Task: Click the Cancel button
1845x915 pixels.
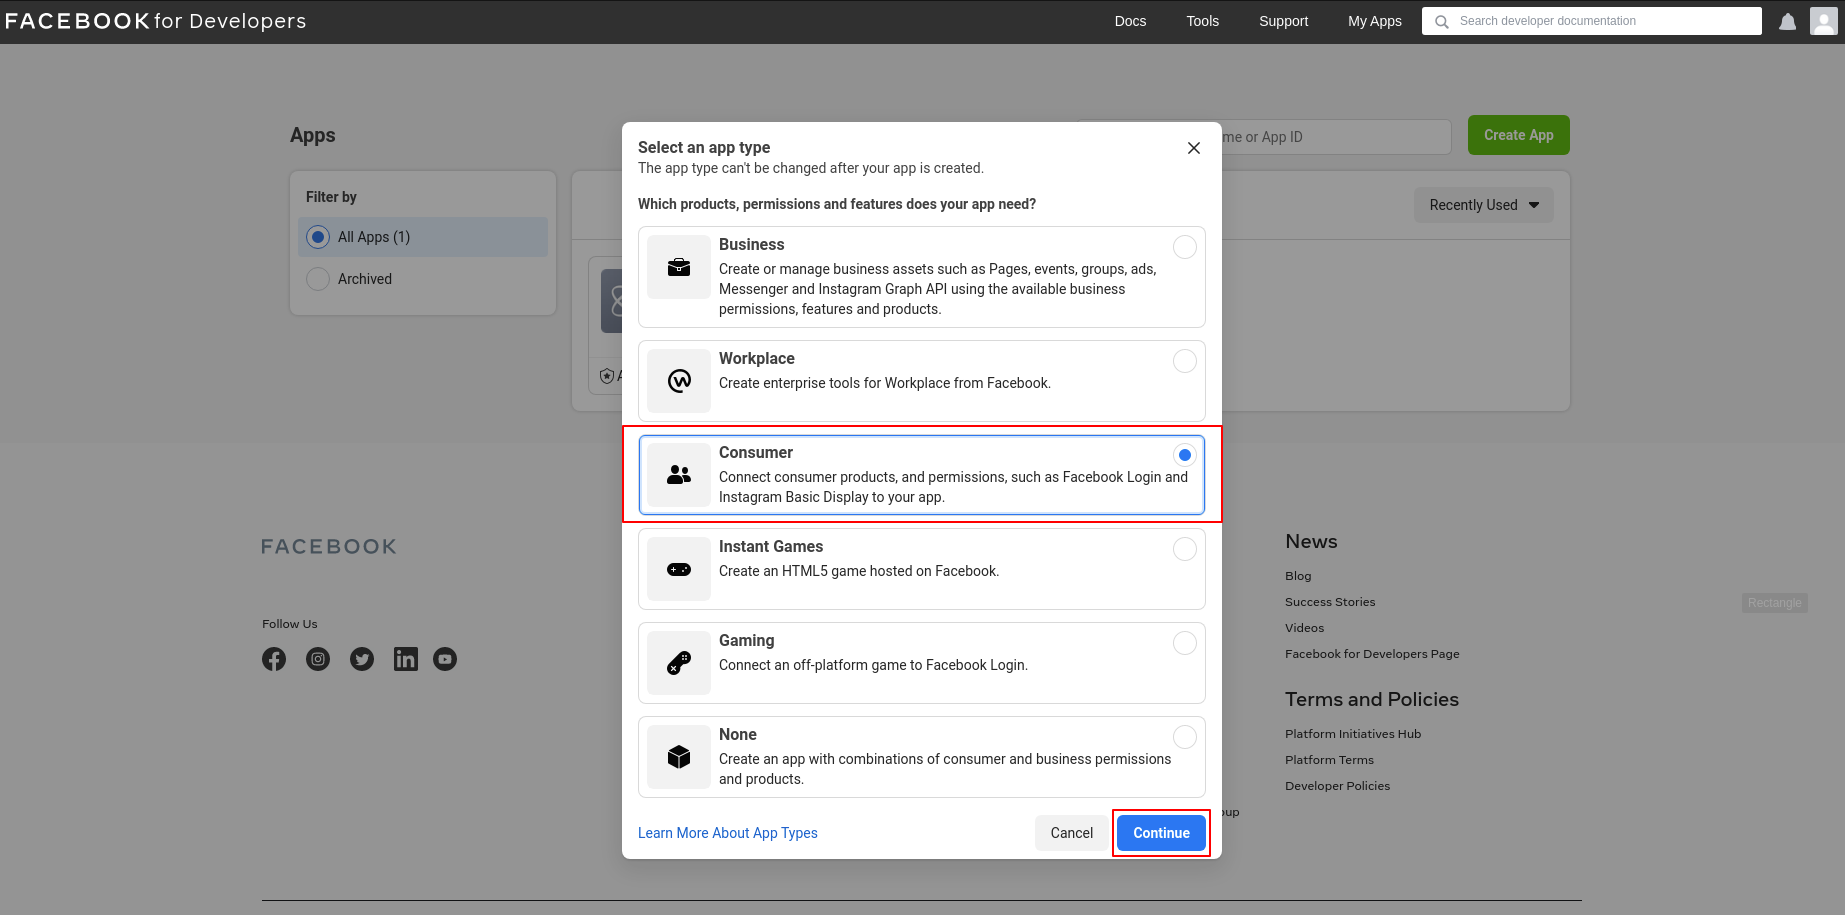Action: 1071,833
